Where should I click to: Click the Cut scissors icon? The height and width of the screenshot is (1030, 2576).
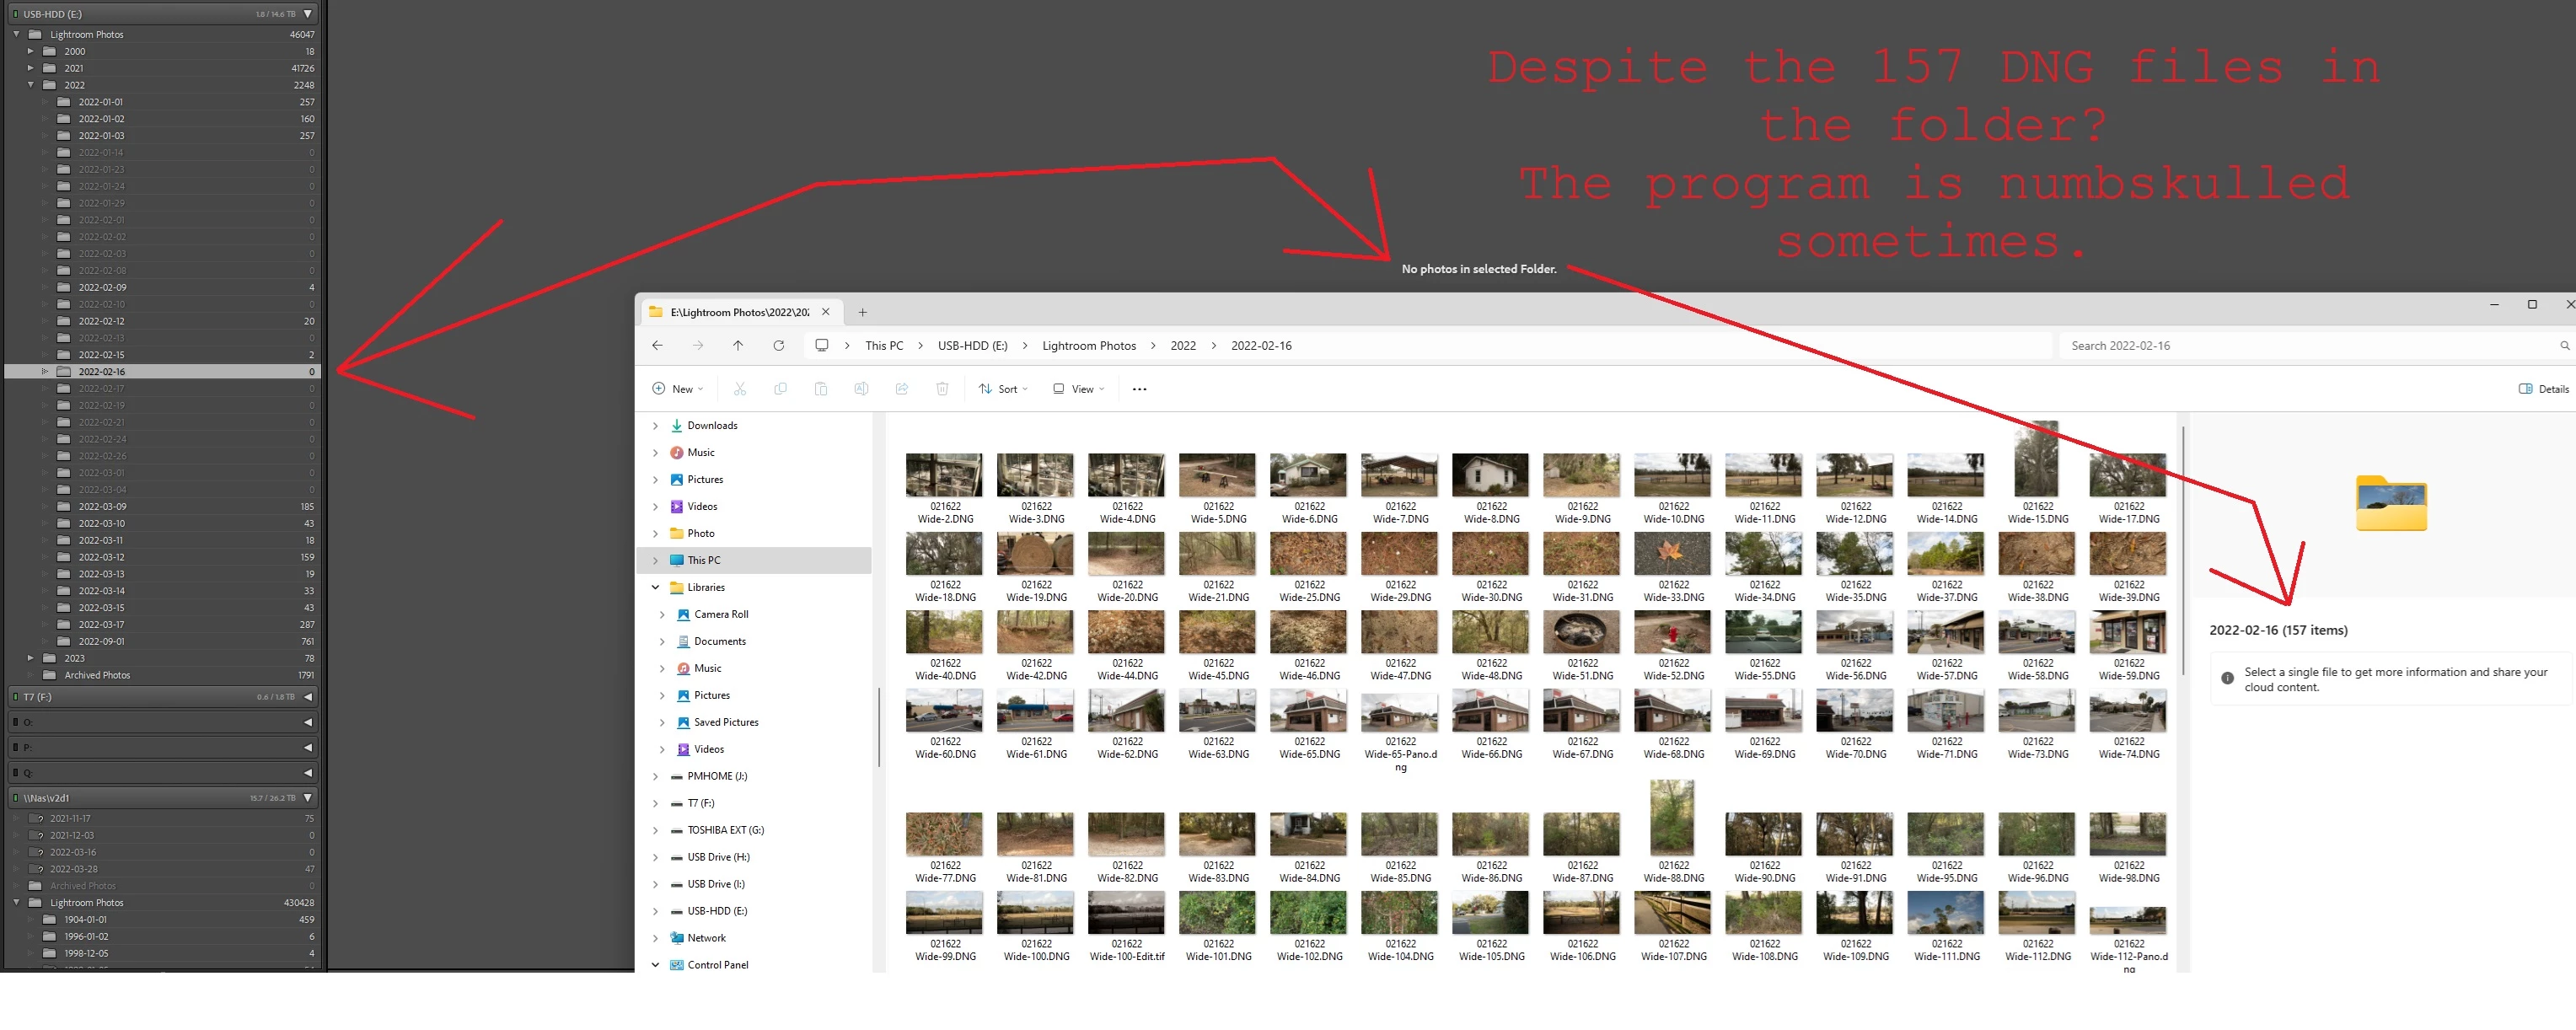pyautogui.click(x=740, y=389)
